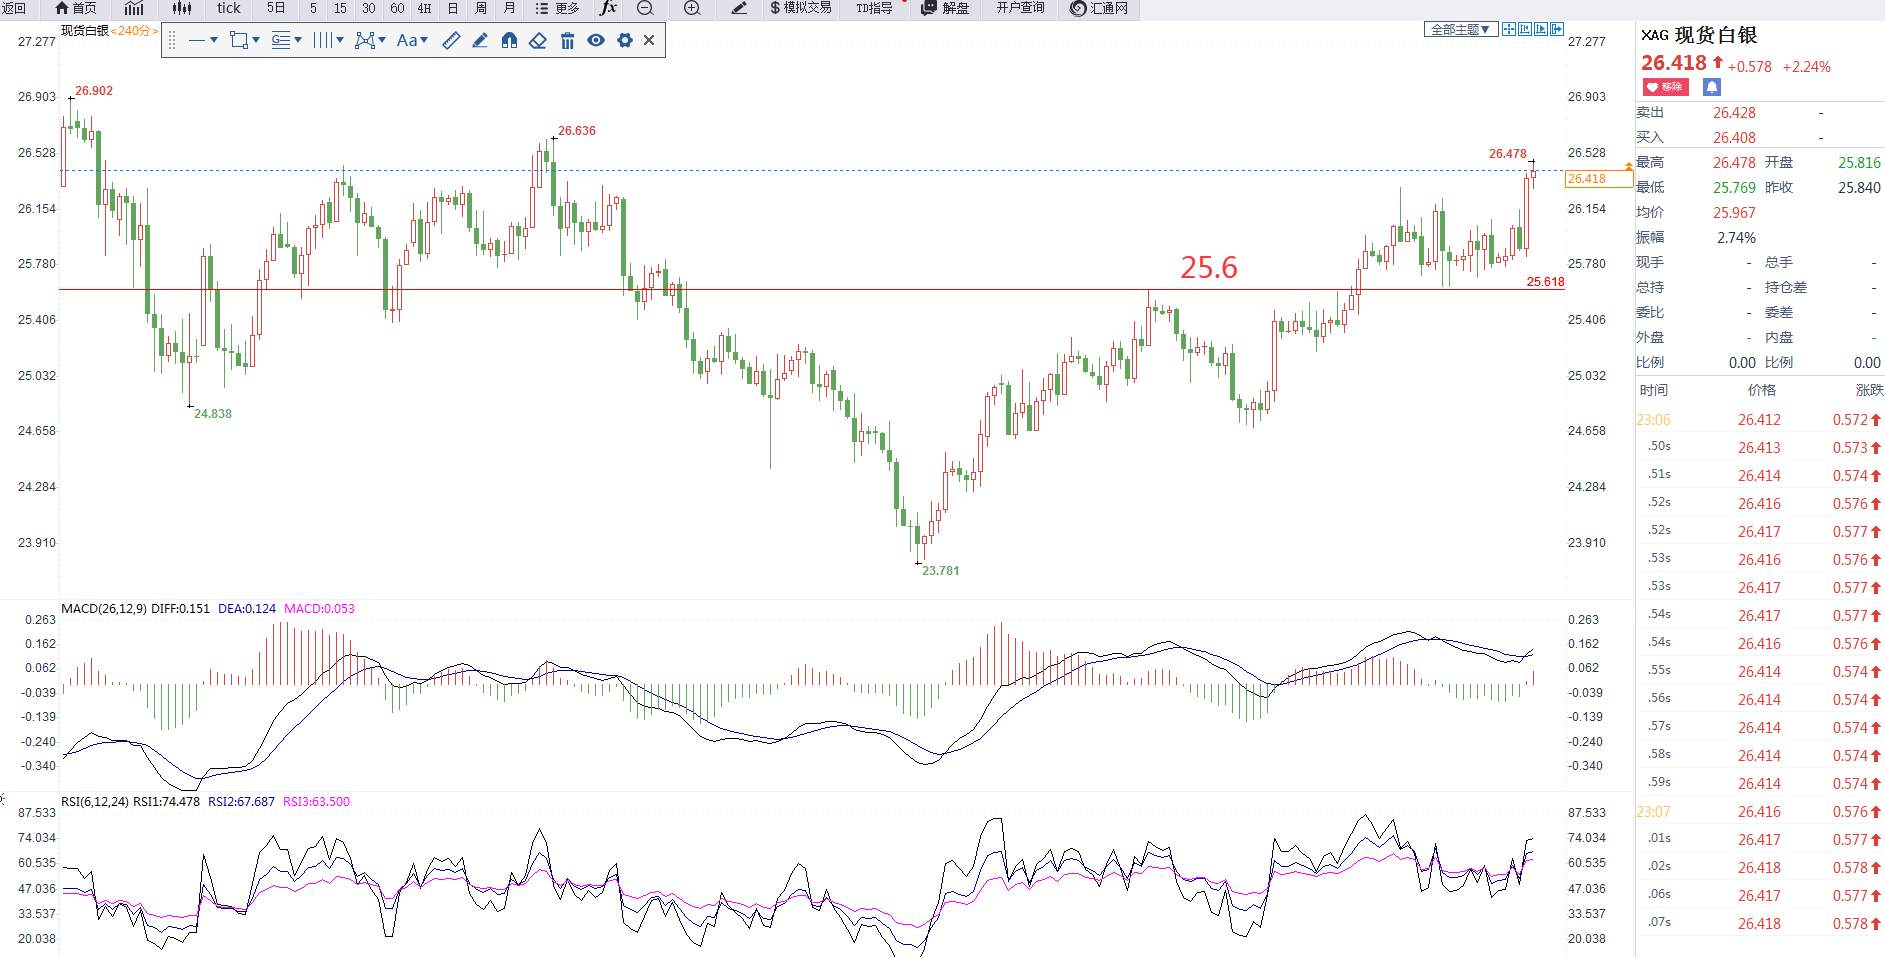Open TD指导 guidance

coord(875,8)
